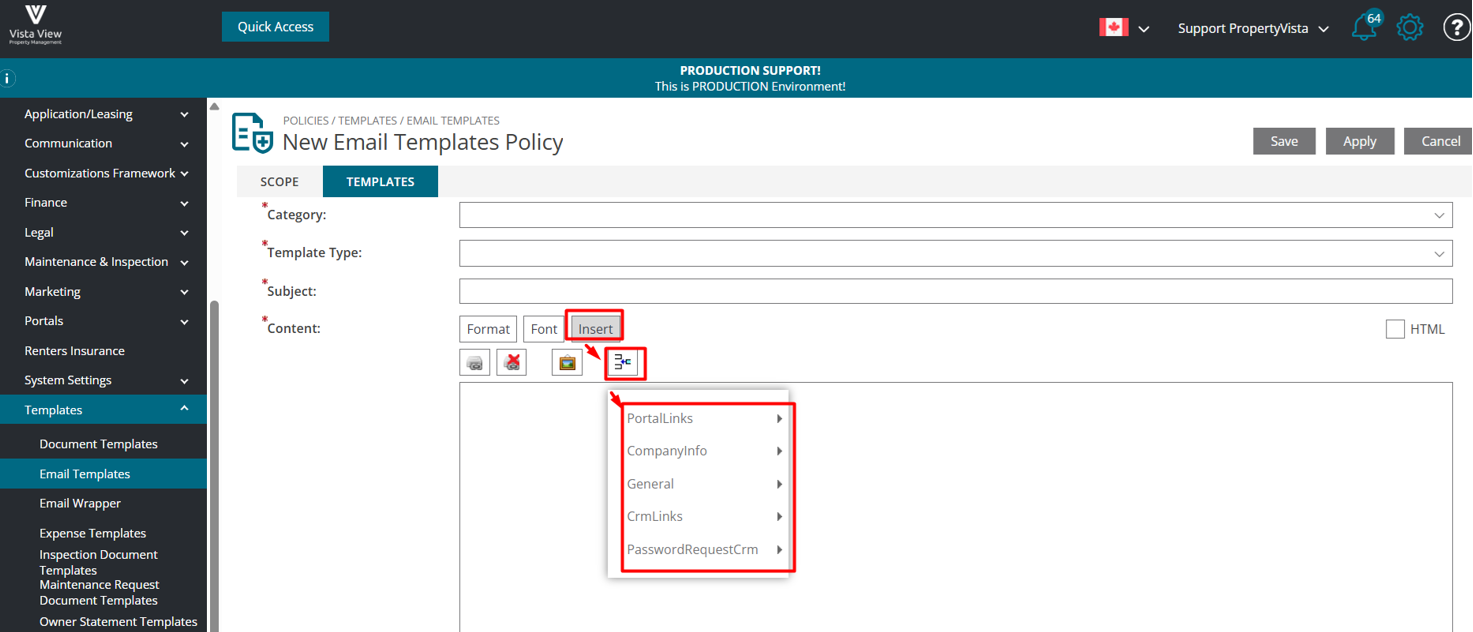Click the Vista View logo

click(35, 24)
